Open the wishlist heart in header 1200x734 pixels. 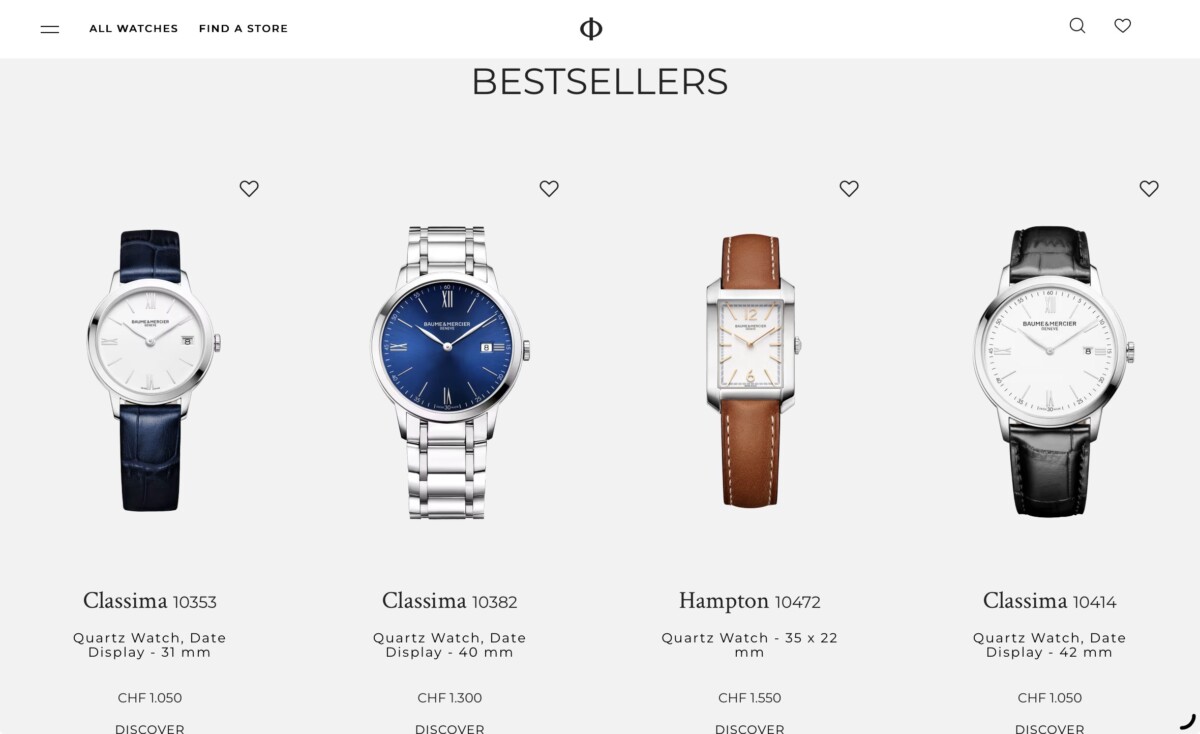[1123, 26]
